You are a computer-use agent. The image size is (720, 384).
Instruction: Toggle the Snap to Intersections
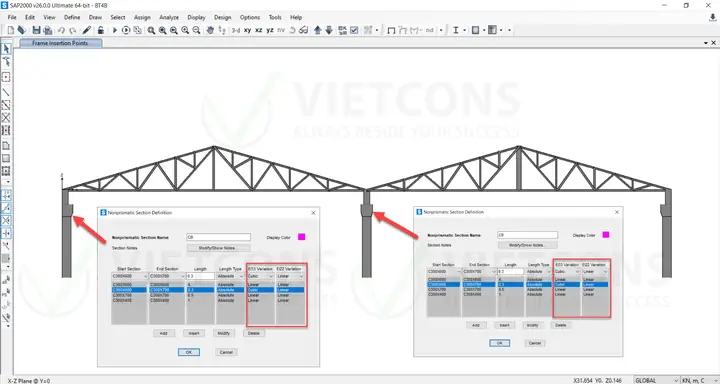6,220
